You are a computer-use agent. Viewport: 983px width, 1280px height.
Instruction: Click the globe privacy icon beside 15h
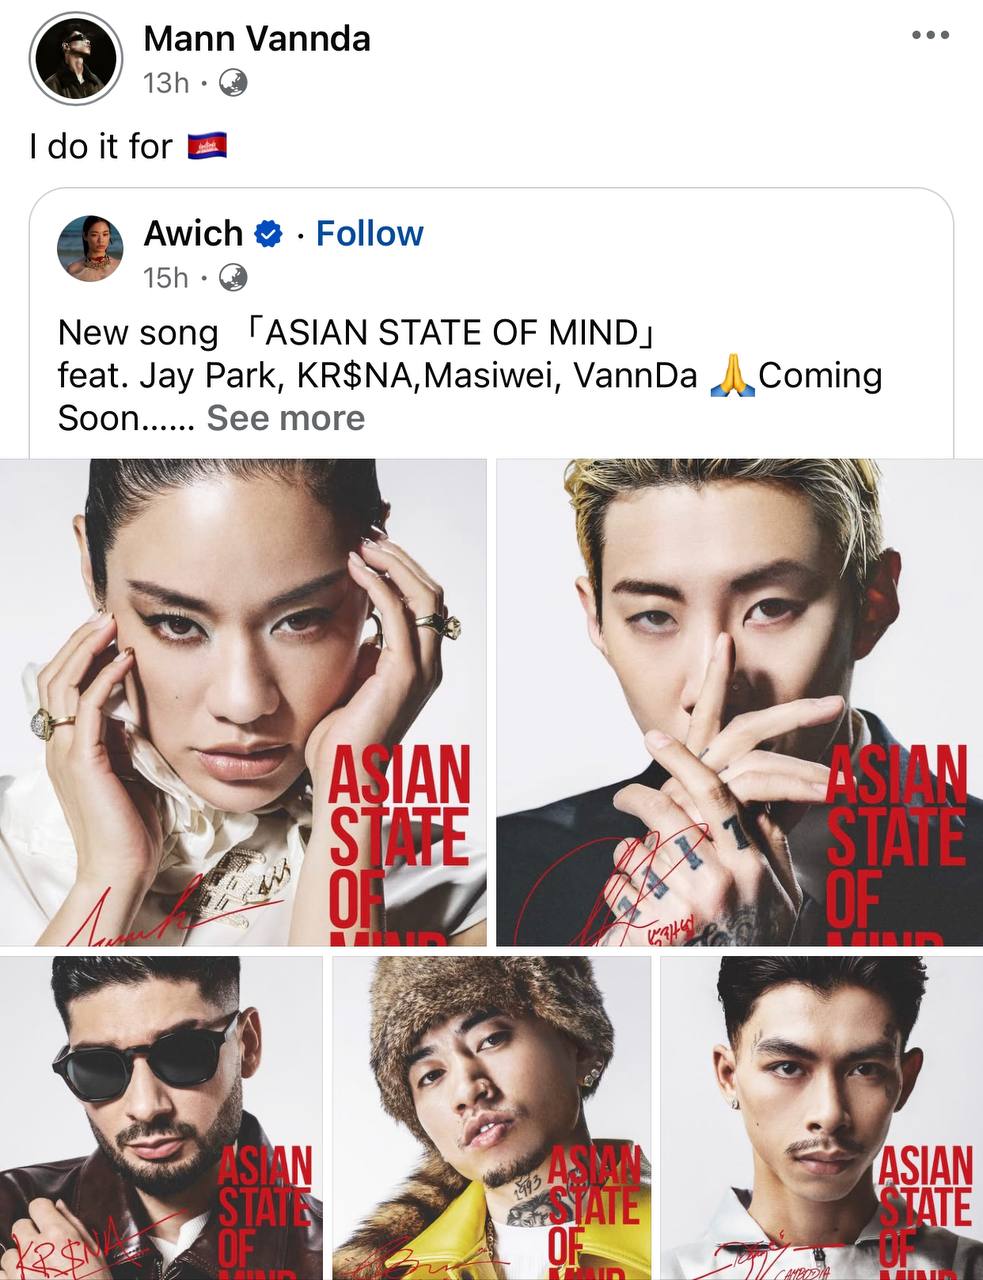[x=233, y=277]
